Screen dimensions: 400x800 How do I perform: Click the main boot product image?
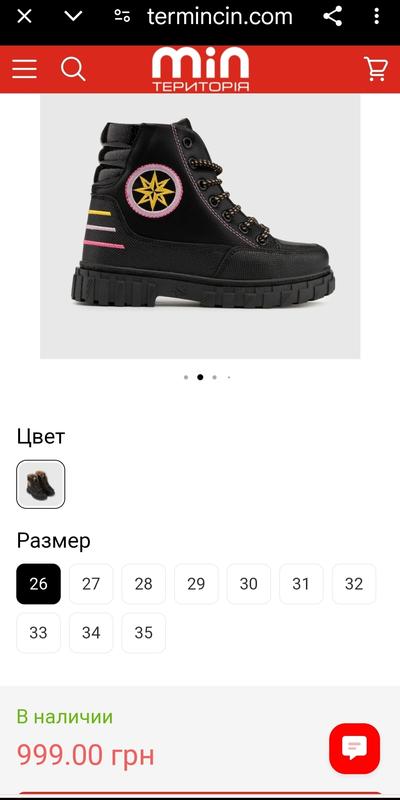pyautogui.click(x=200, y=227)
